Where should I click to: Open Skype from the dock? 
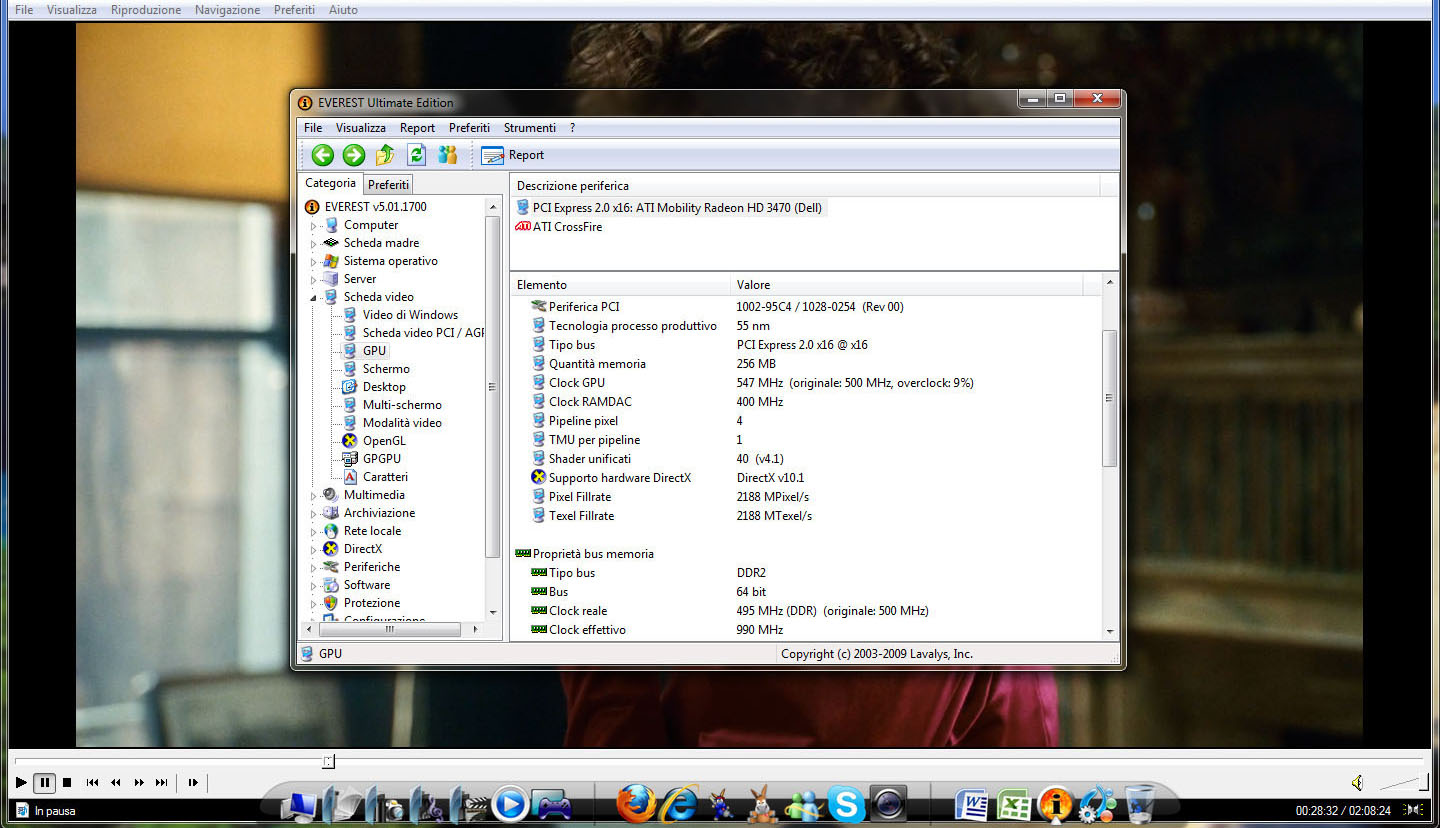click(x=846, y=804)
